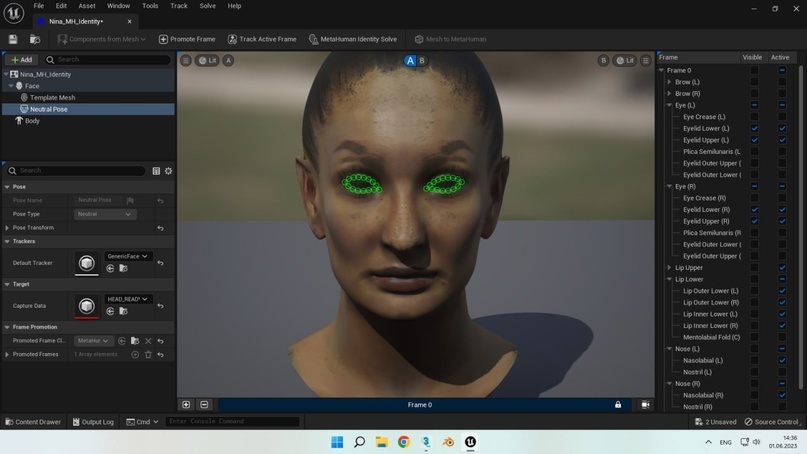Open the File menu

(x=39, y=6)
